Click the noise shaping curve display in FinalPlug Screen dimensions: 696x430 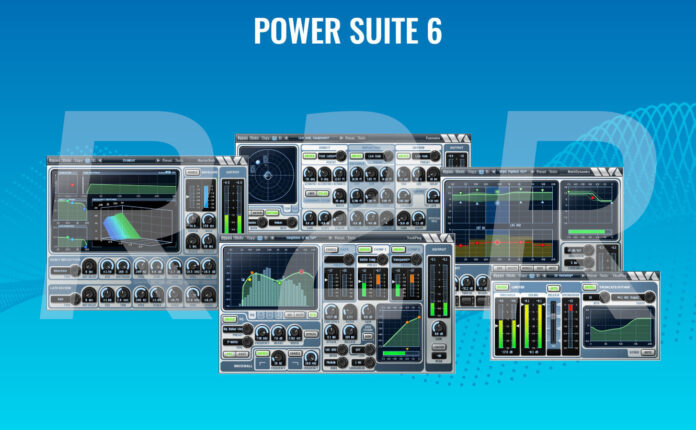[619, 327]
